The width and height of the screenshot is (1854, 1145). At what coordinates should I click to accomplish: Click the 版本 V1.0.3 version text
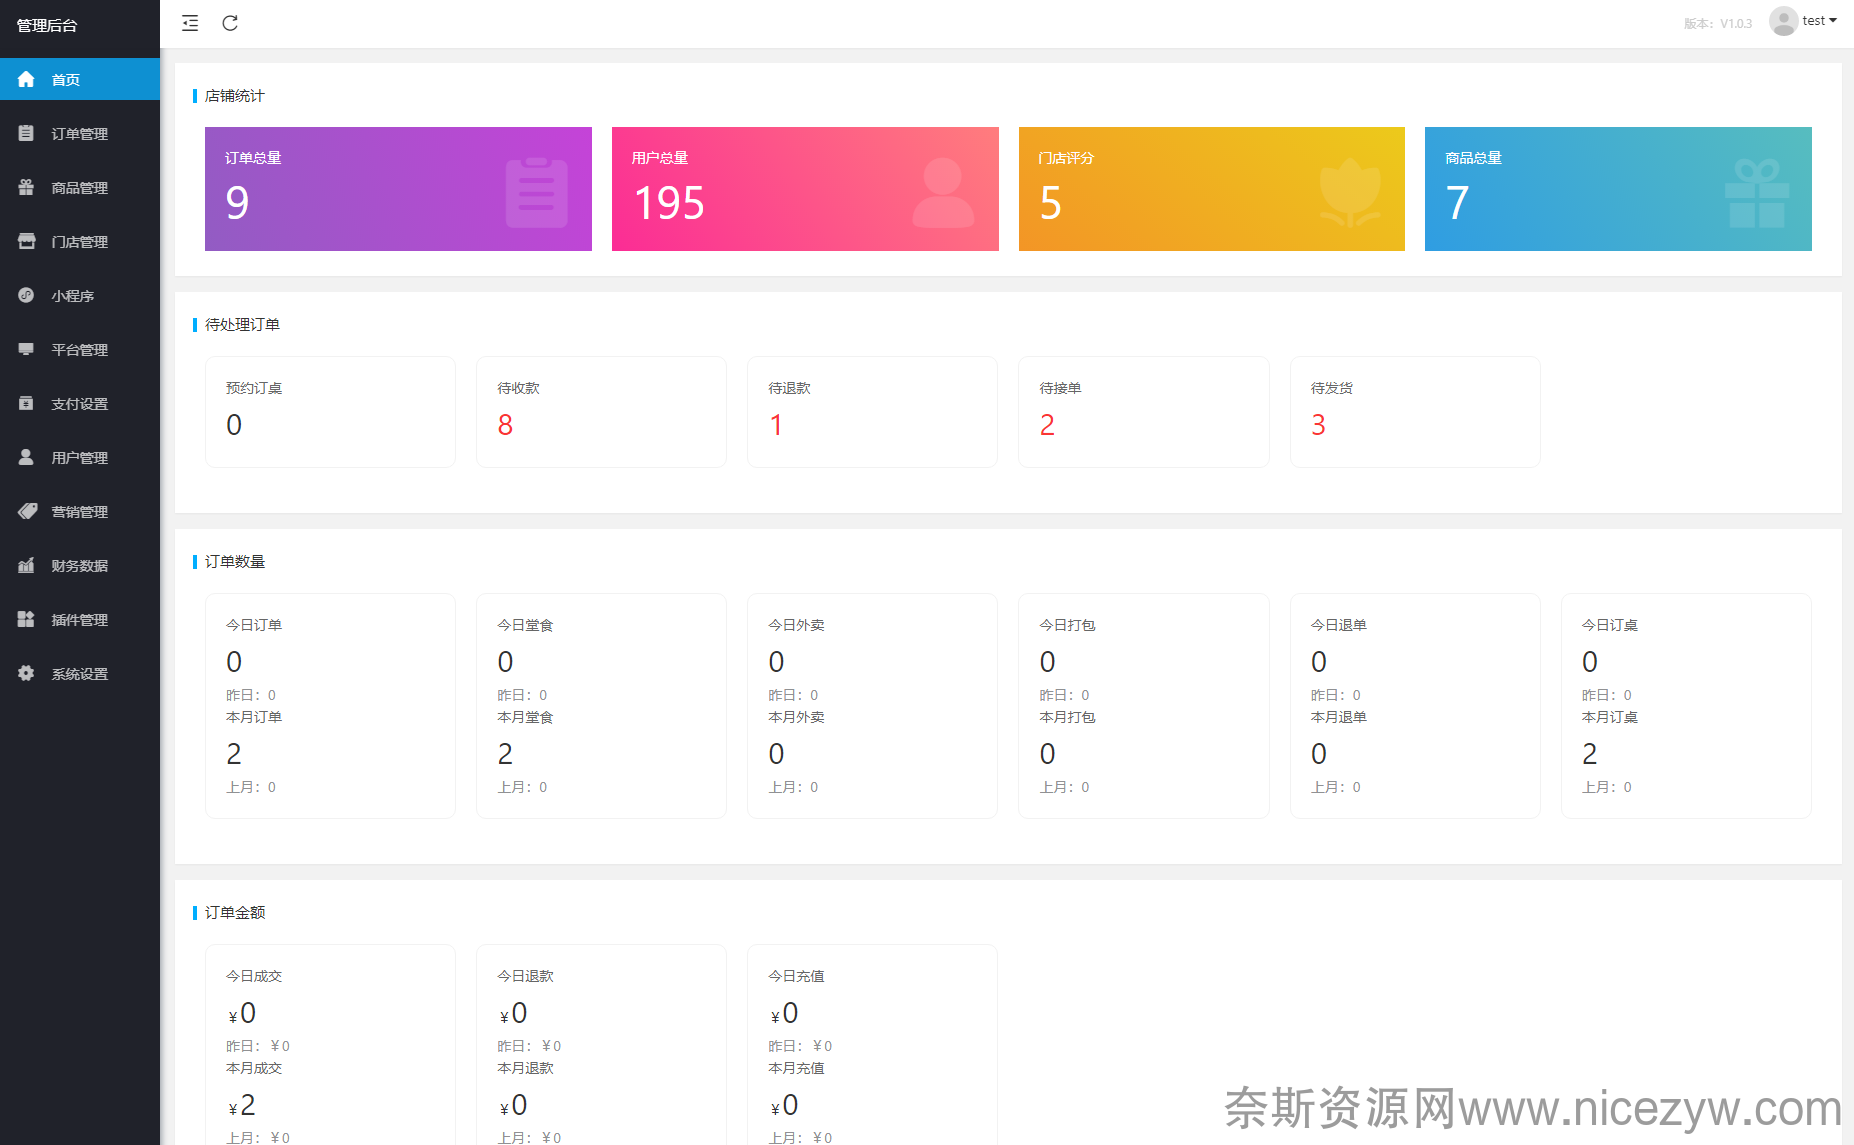(x=1718, y=23)
